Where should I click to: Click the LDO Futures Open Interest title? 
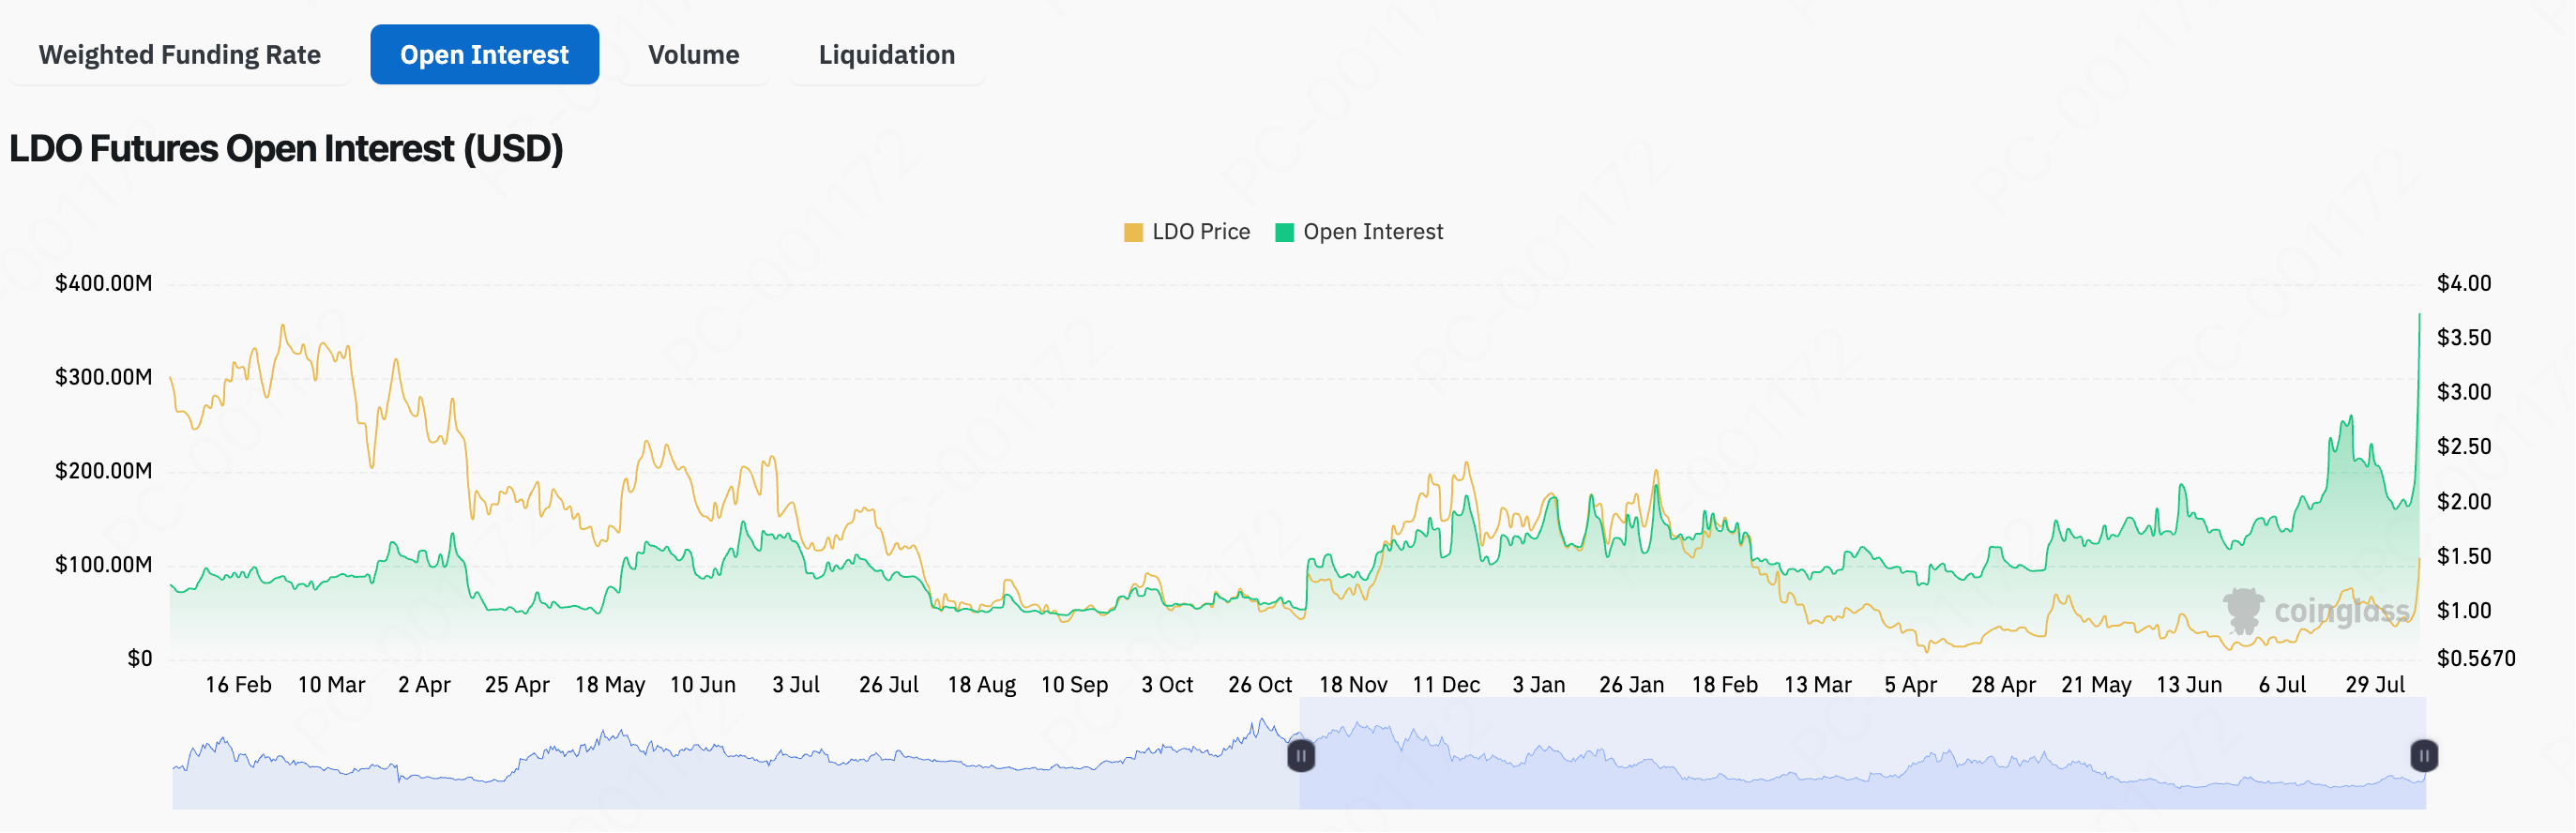pyautogui.click(x=286, y=149)
